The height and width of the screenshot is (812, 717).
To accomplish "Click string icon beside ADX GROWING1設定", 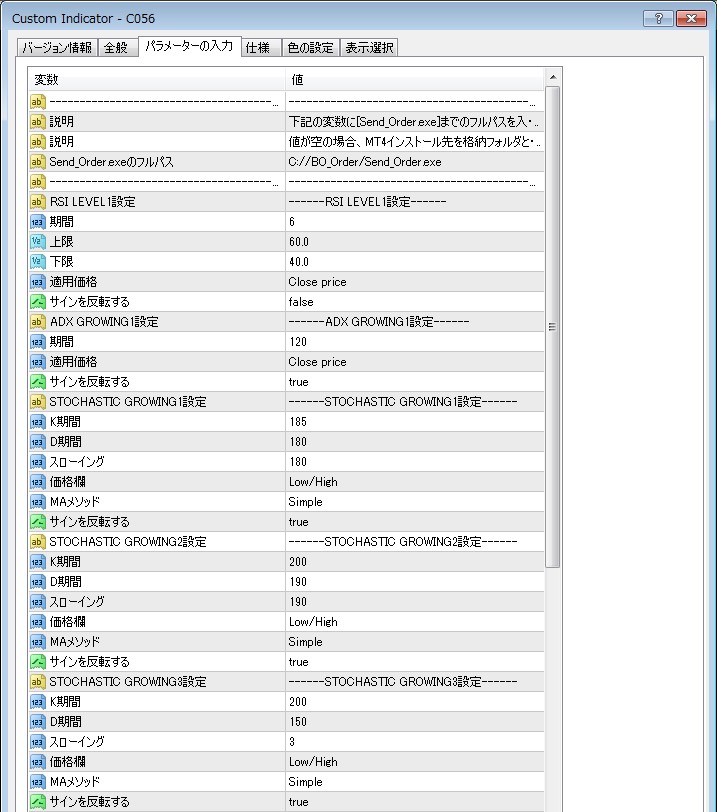I will 37,322.
